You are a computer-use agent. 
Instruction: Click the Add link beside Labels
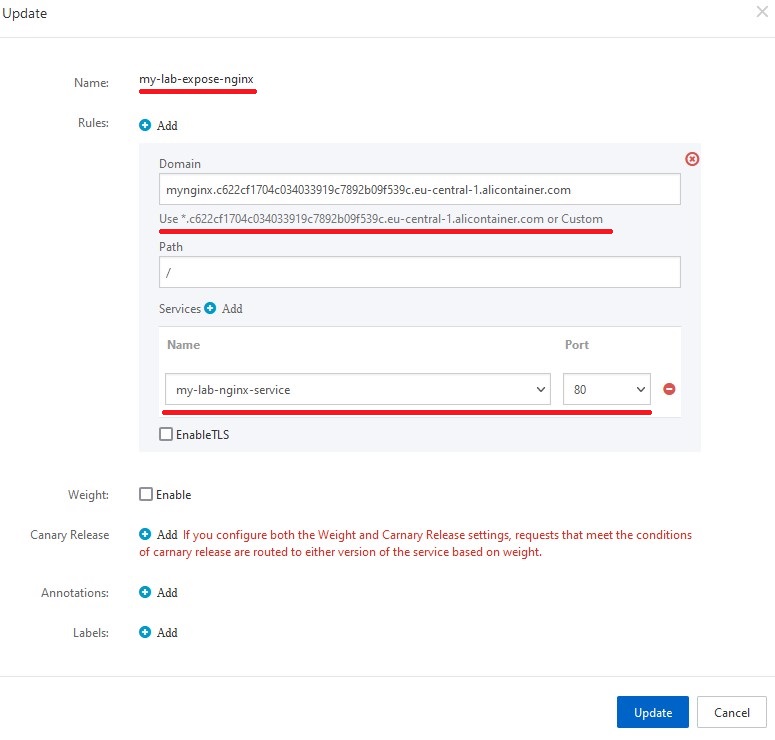tap(167, 633)
